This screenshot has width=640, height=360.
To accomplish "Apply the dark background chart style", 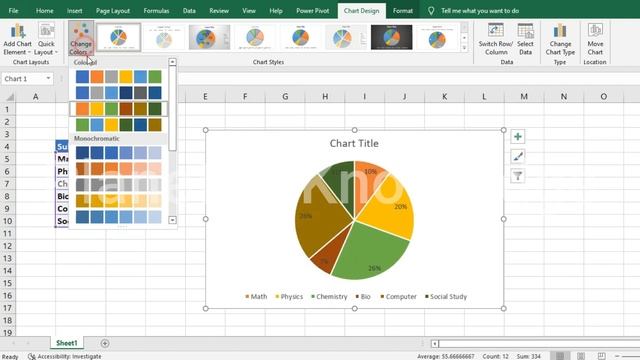I will tap(391, 37).
